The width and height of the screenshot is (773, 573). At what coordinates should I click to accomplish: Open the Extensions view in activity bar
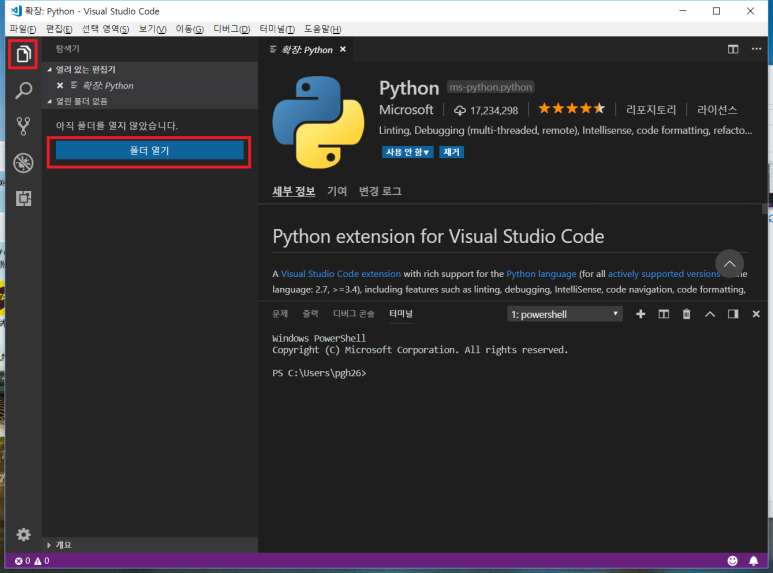pyautogui.click(x=23, y=198)
